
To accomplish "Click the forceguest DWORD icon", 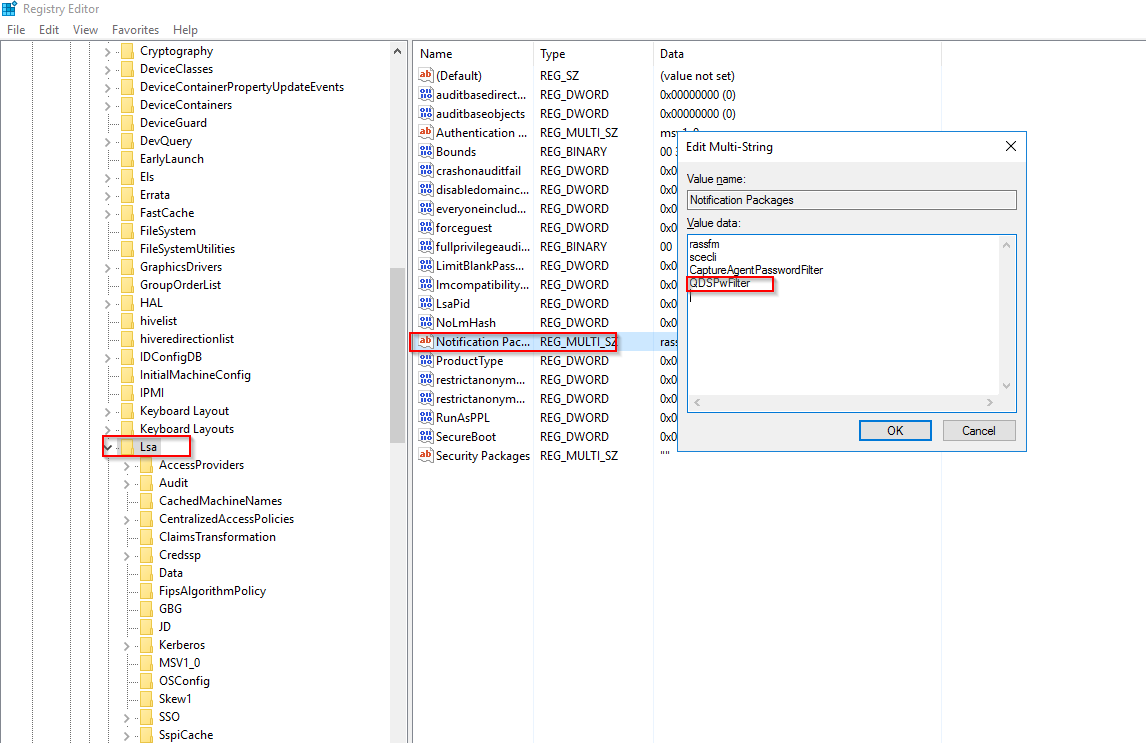I will point(425,227).
